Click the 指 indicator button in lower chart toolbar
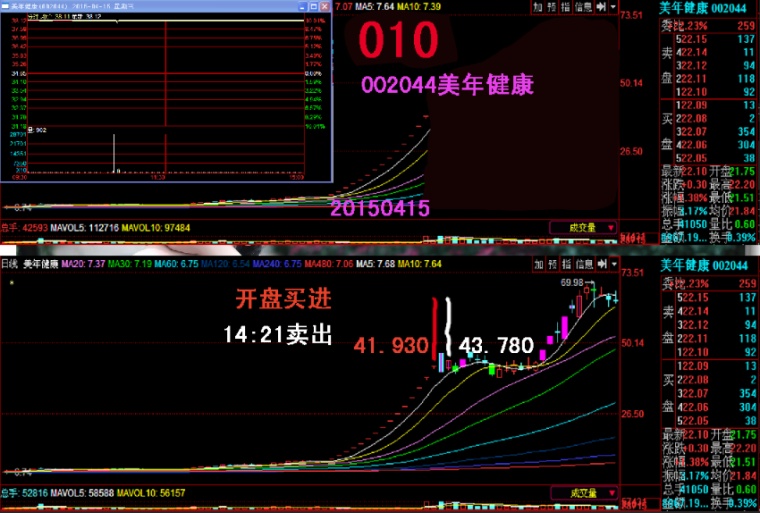Viewport: 760px width, 513px height. pos(566,264)
